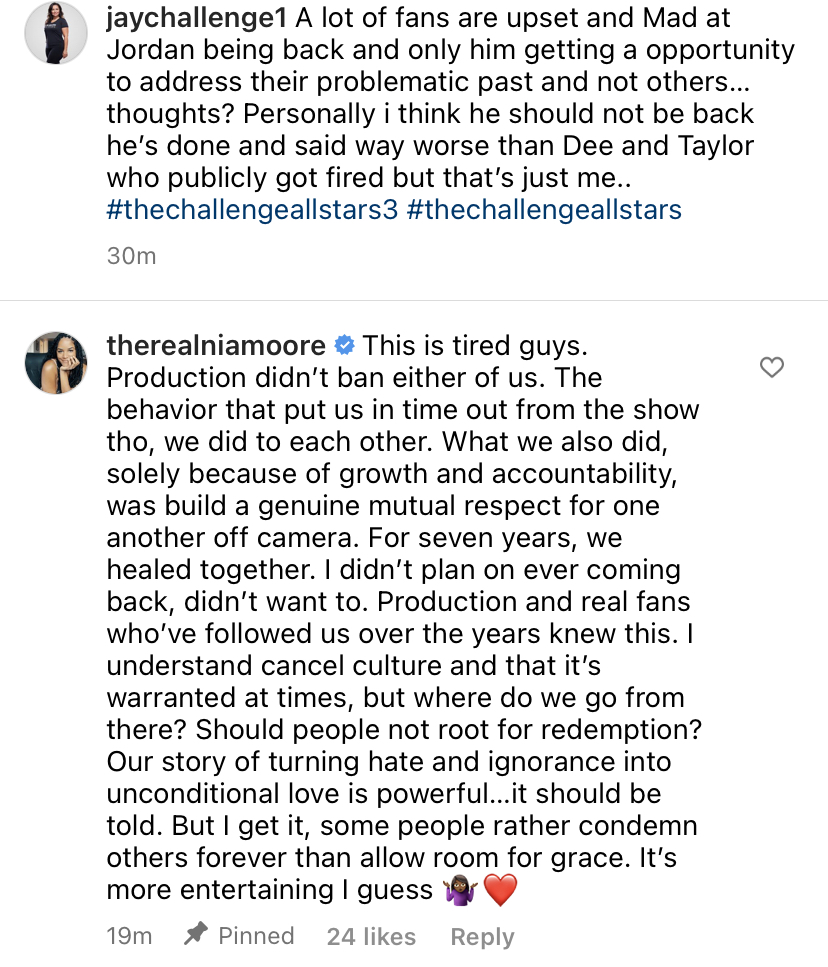
Task: Tap the therealniamoore username
Action: (216, 345)
